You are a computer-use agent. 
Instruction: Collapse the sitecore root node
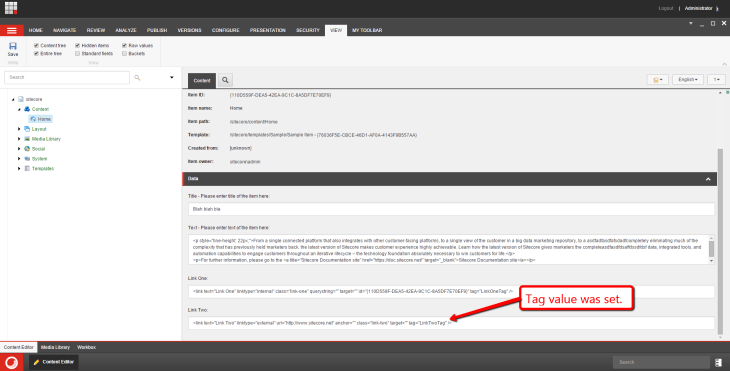click(13, 99)
